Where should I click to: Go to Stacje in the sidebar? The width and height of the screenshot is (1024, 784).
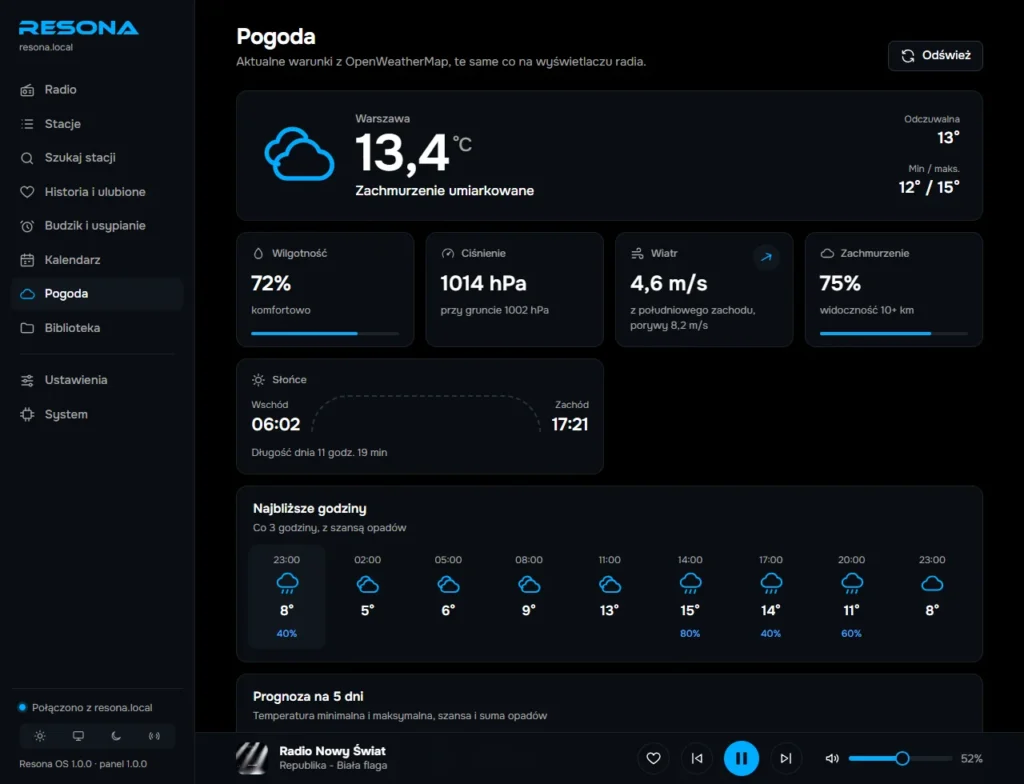pyautogui.click(x=97, y=123)
